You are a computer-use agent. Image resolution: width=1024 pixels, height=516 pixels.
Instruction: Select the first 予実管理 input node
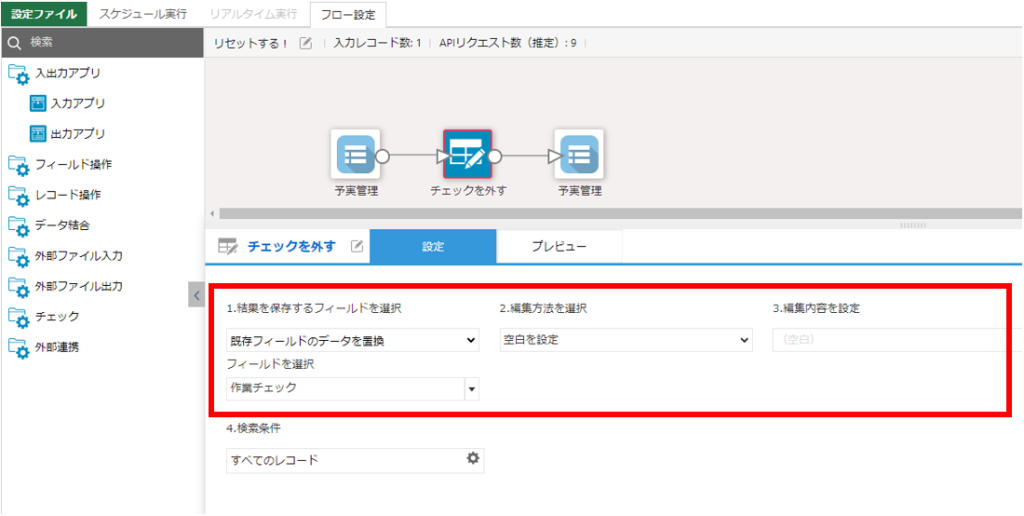pyautogui.click(x=356, y=154)
